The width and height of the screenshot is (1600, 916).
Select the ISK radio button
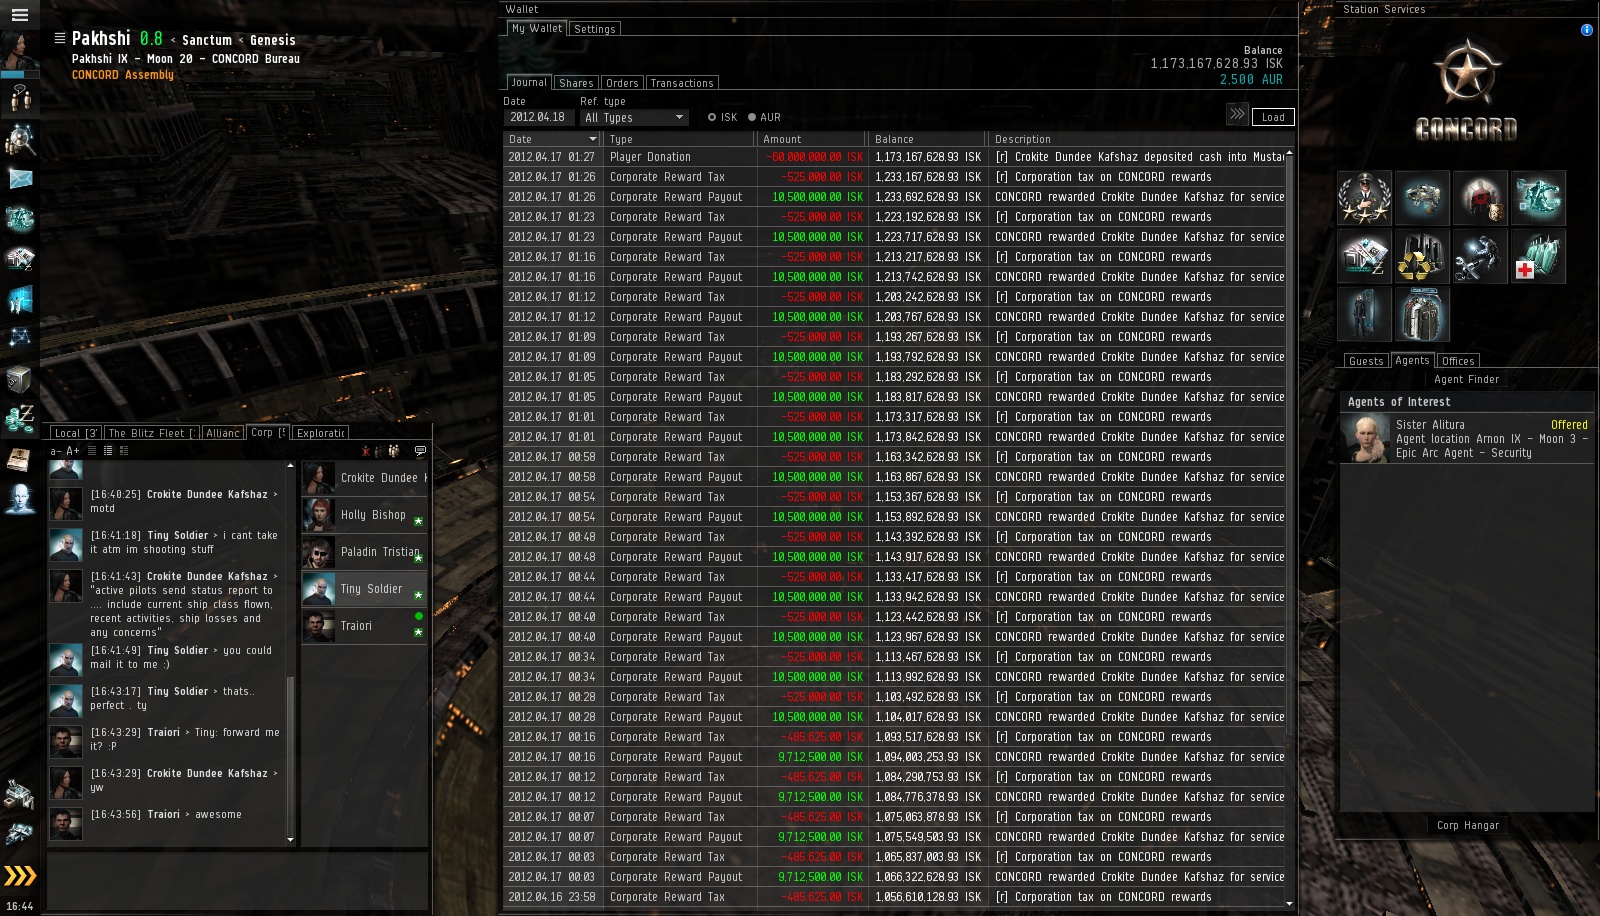(x=712, y=117)
